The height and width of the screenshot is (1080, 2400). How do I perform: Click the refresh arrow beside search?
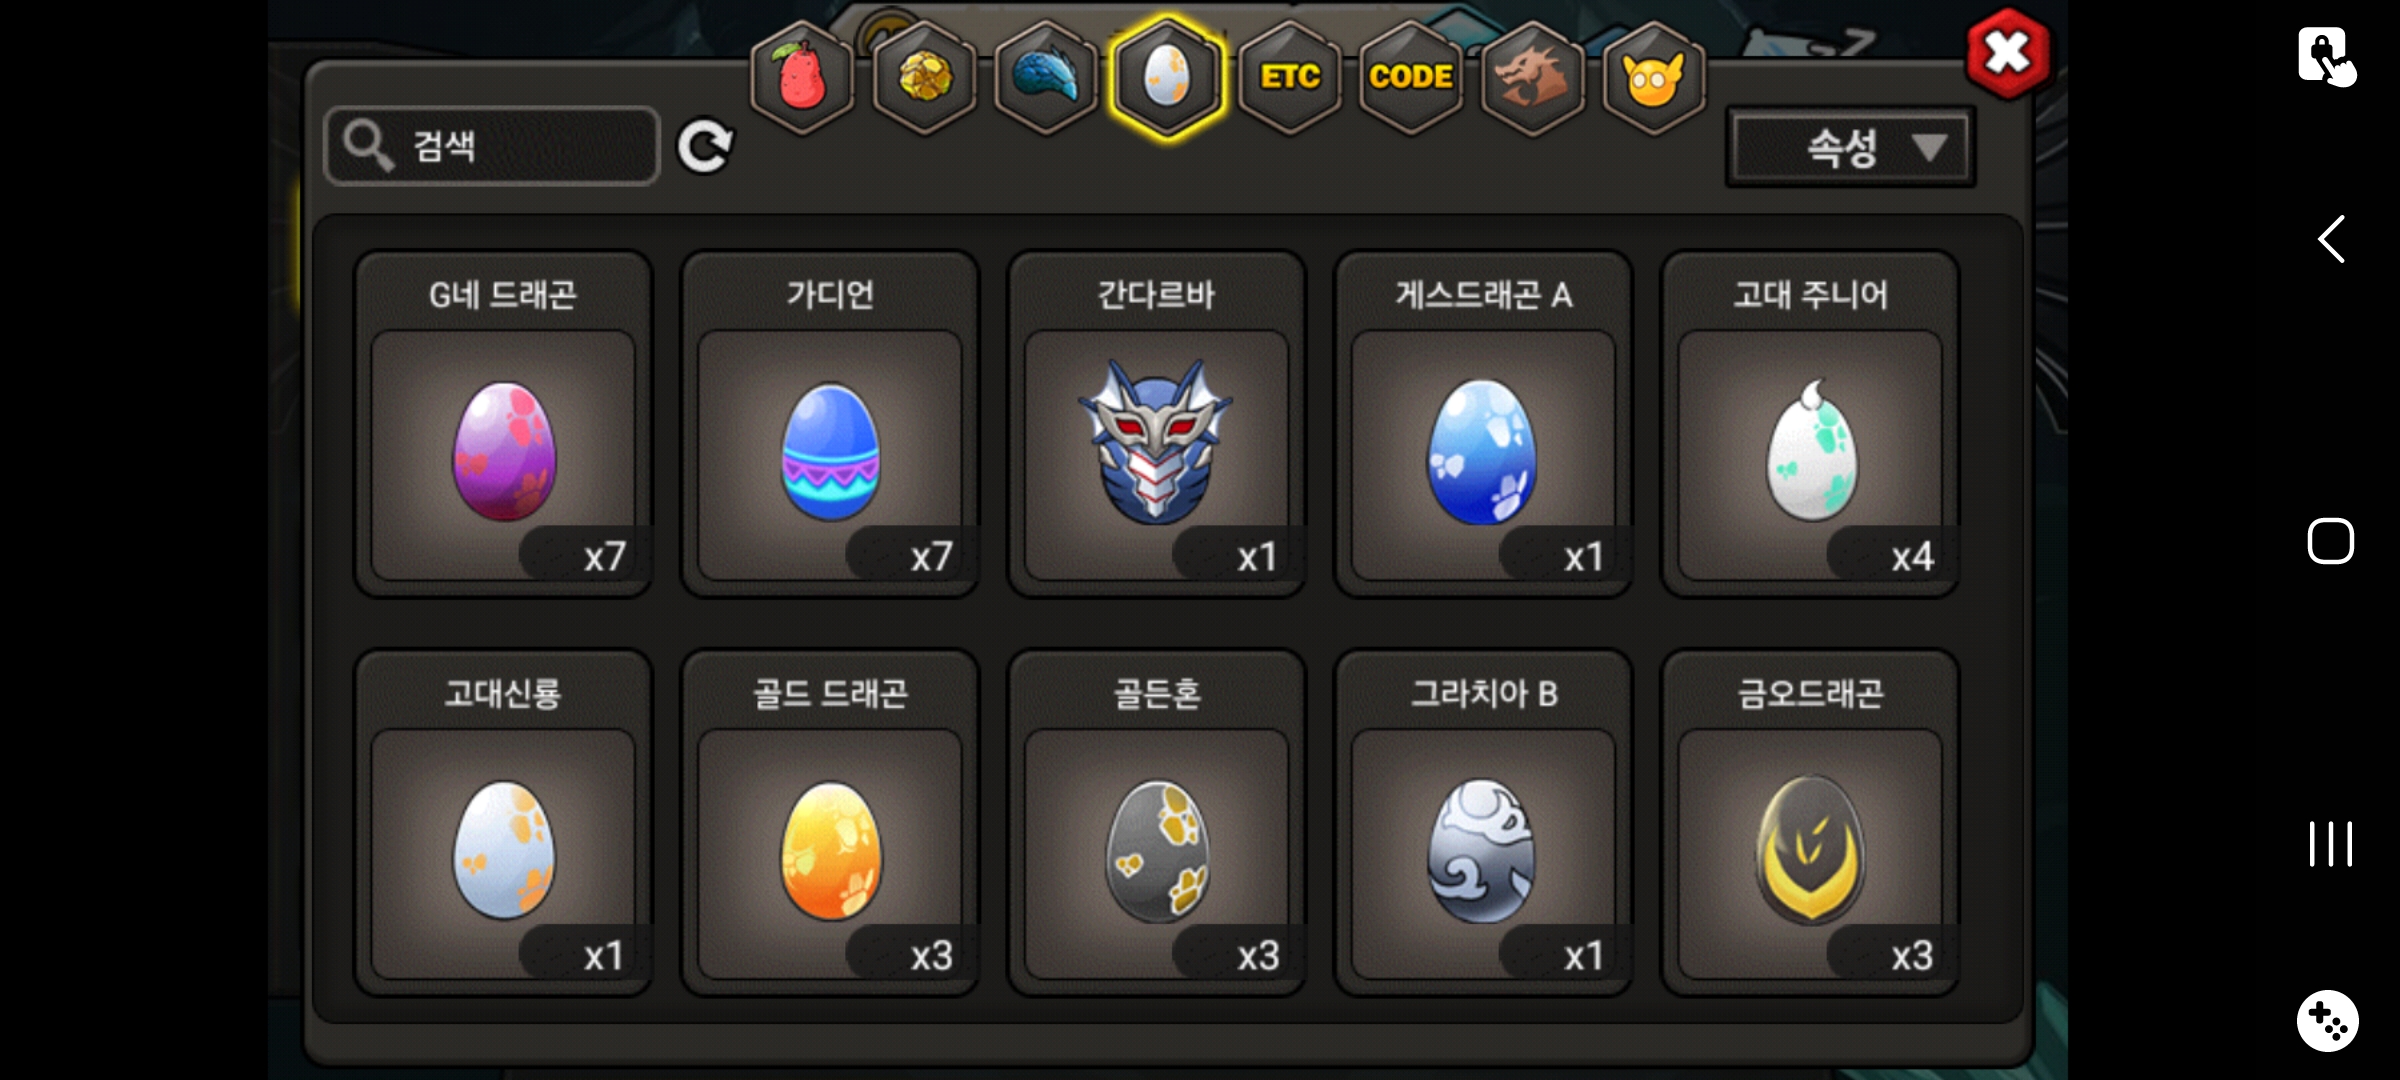point(705,147)
